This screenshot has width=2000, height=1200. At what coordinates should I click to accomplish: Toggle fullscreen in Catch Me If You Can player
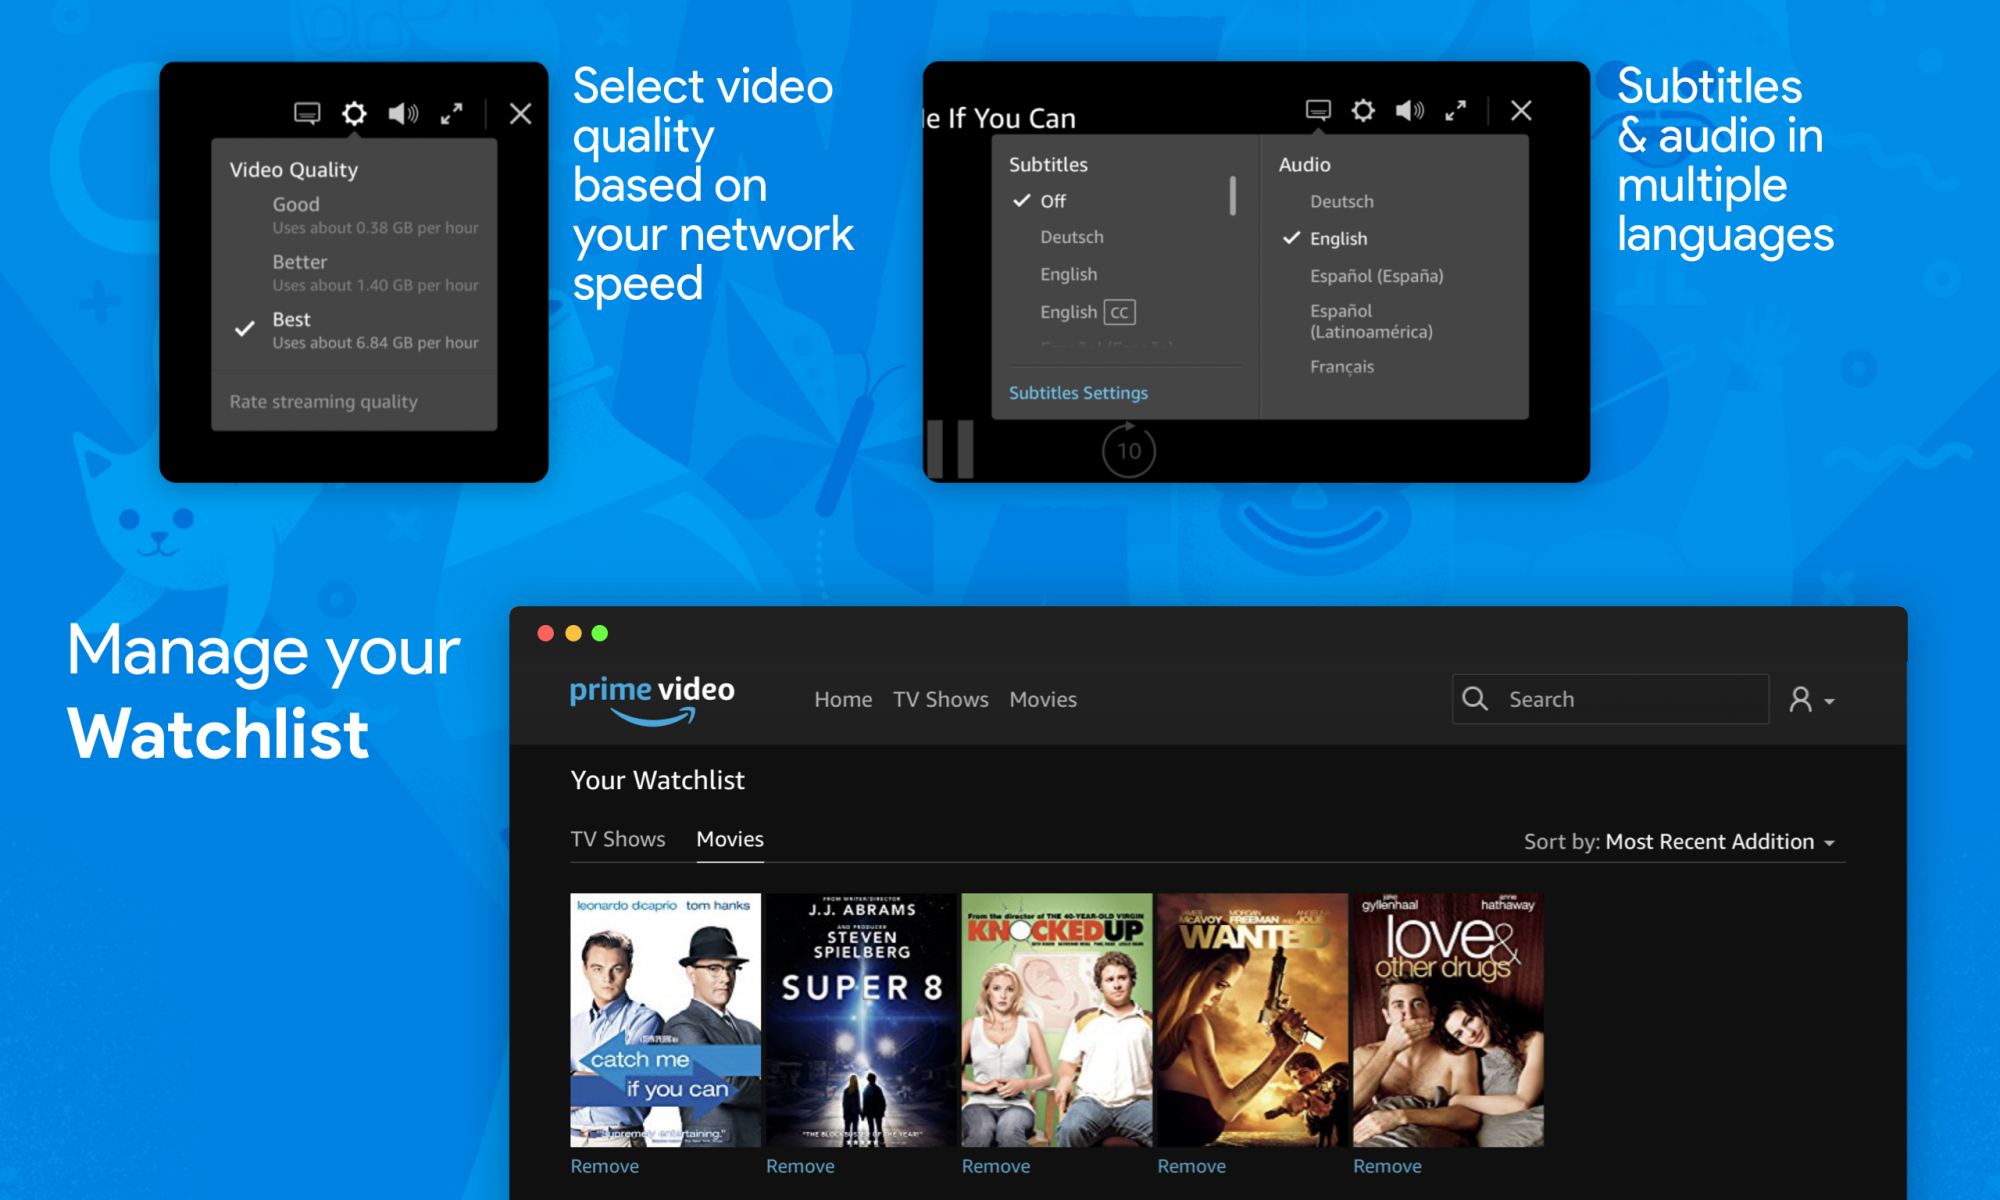[1456, 110]
